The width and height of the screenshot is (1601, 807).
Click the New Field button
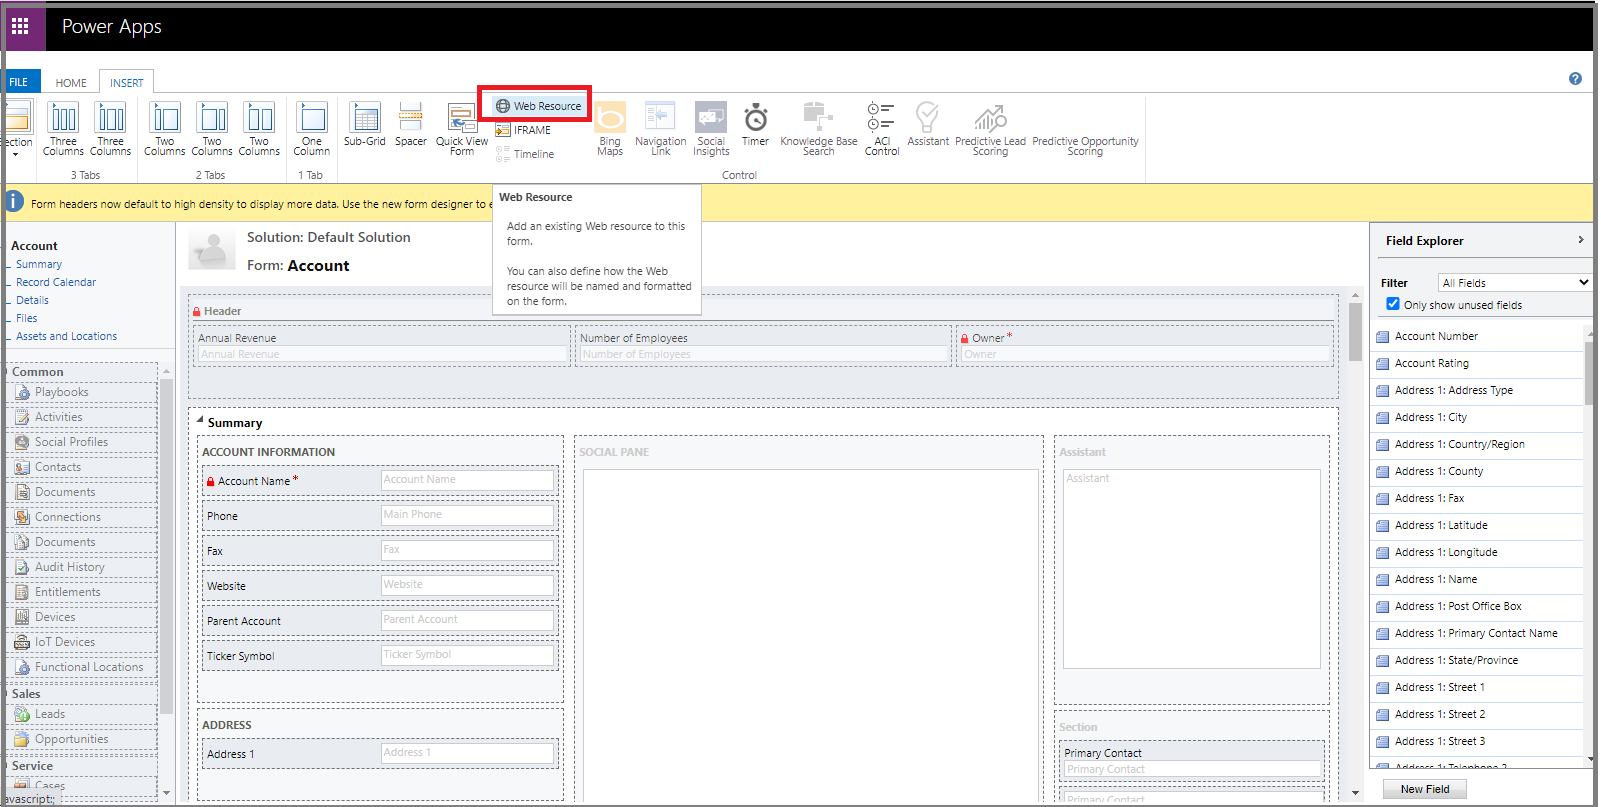pos(1425,789)
